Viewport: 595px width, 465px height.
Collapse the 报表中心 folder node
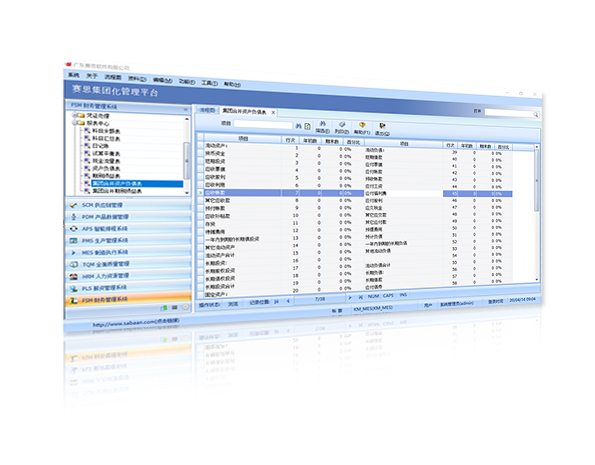pos(74,123)
